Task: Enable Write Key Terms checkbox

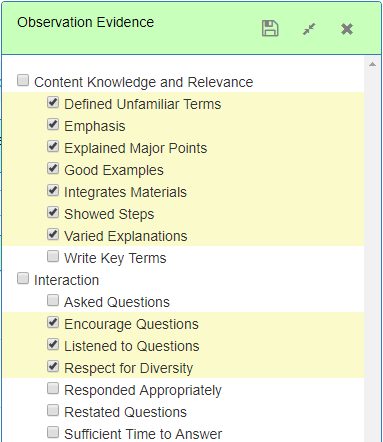Action: [53, 256]
